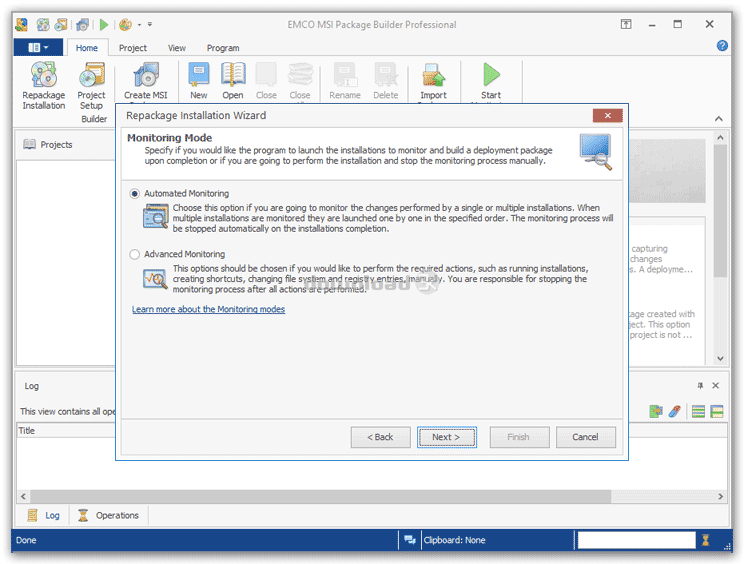Screen dimensions: 744x564
Task: Switch to the Project ribbon tab
Action: click(x=133, y=48)
